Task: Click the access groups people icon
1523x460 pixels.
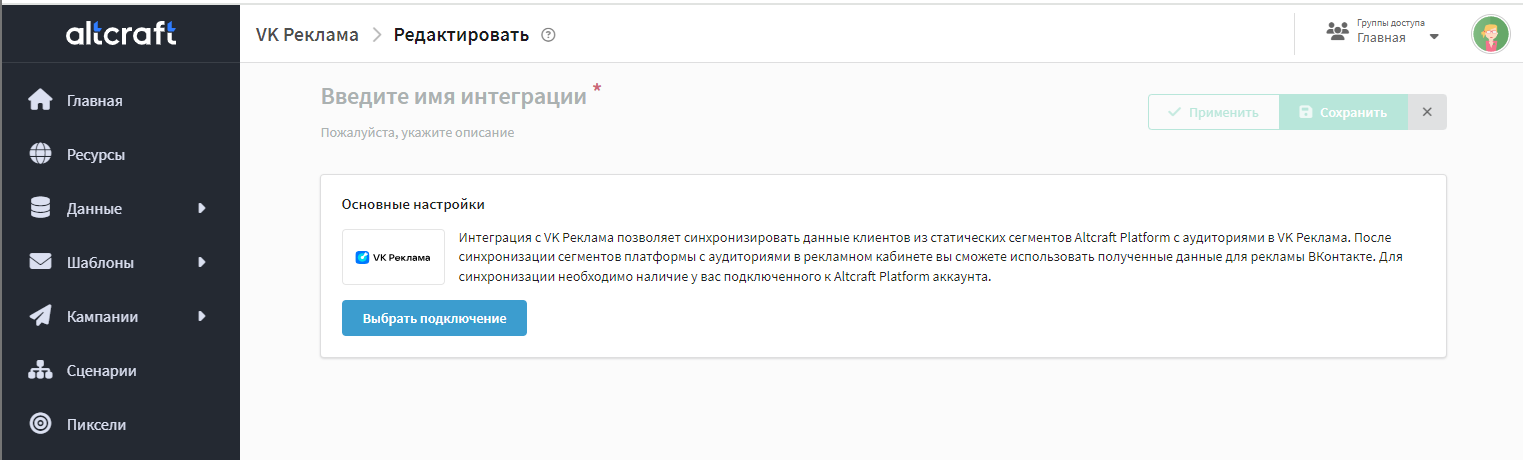Action: coord(1337,31)
